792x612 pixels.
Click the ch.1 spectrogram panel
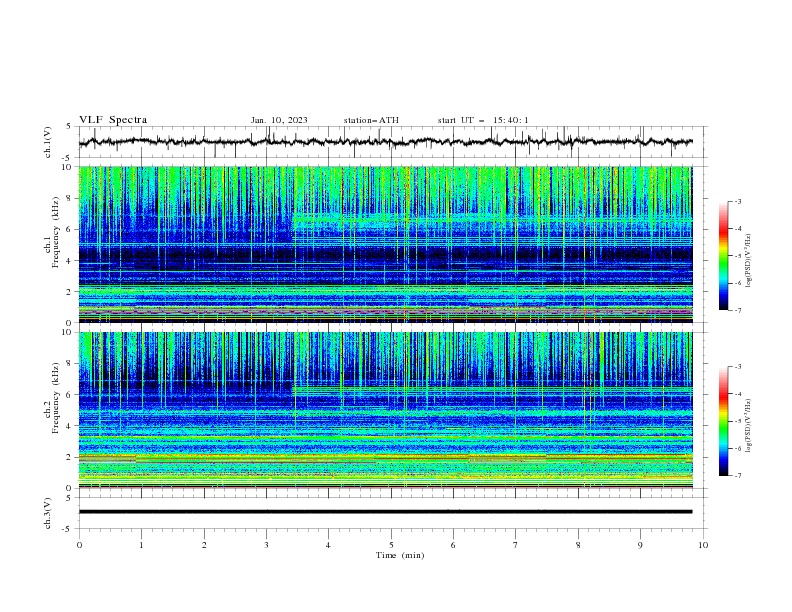[x=385, y=244]
